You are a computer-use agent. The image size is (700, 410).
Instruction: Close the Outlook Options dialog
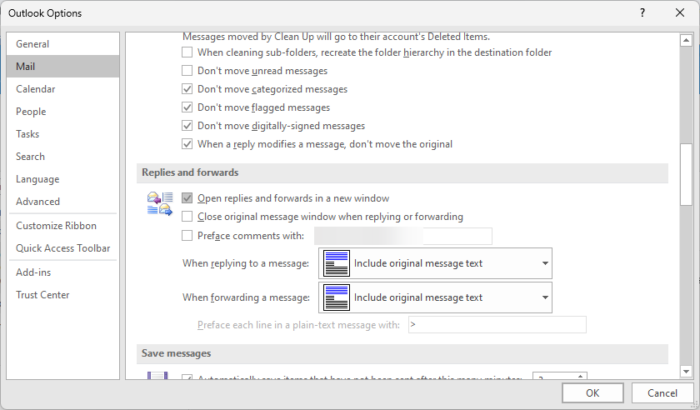point(679,13)
